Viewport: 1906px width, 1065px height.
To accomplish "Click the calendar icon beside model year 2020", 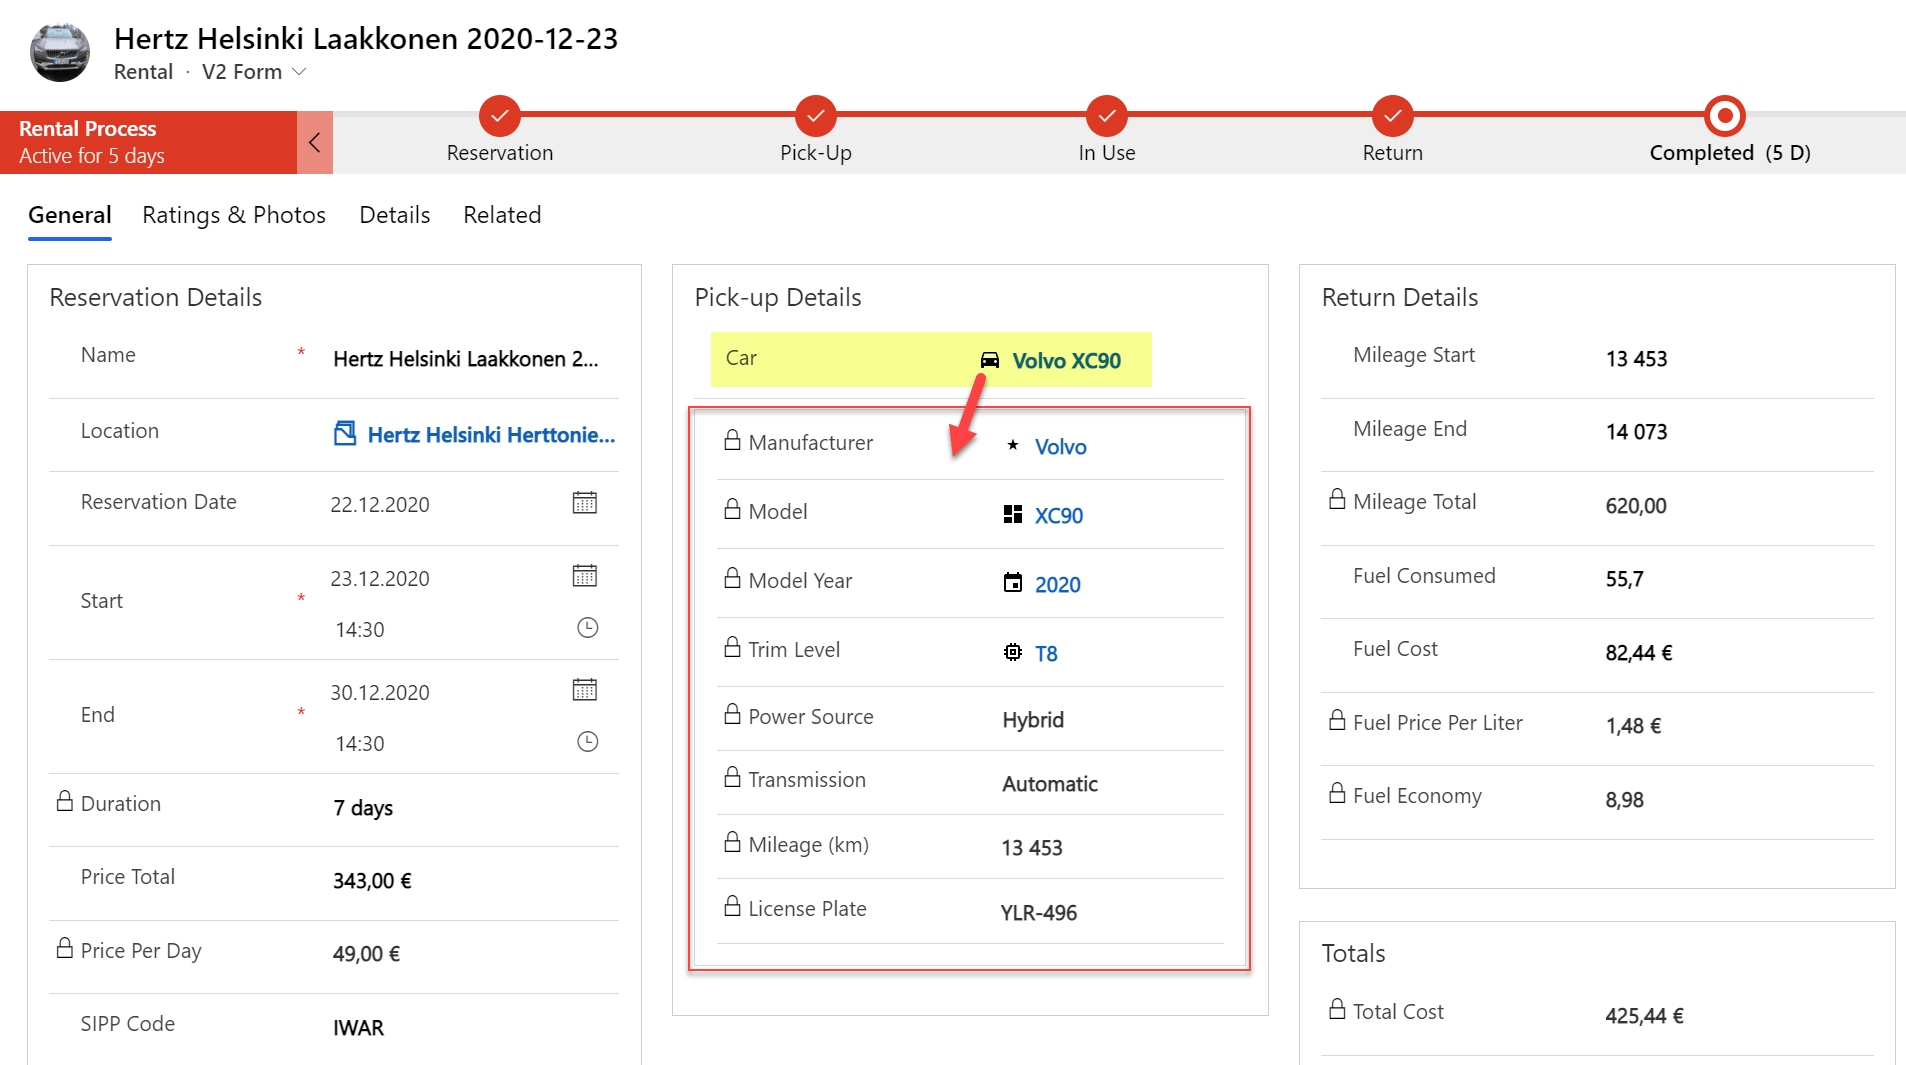I will (1013, 583).
